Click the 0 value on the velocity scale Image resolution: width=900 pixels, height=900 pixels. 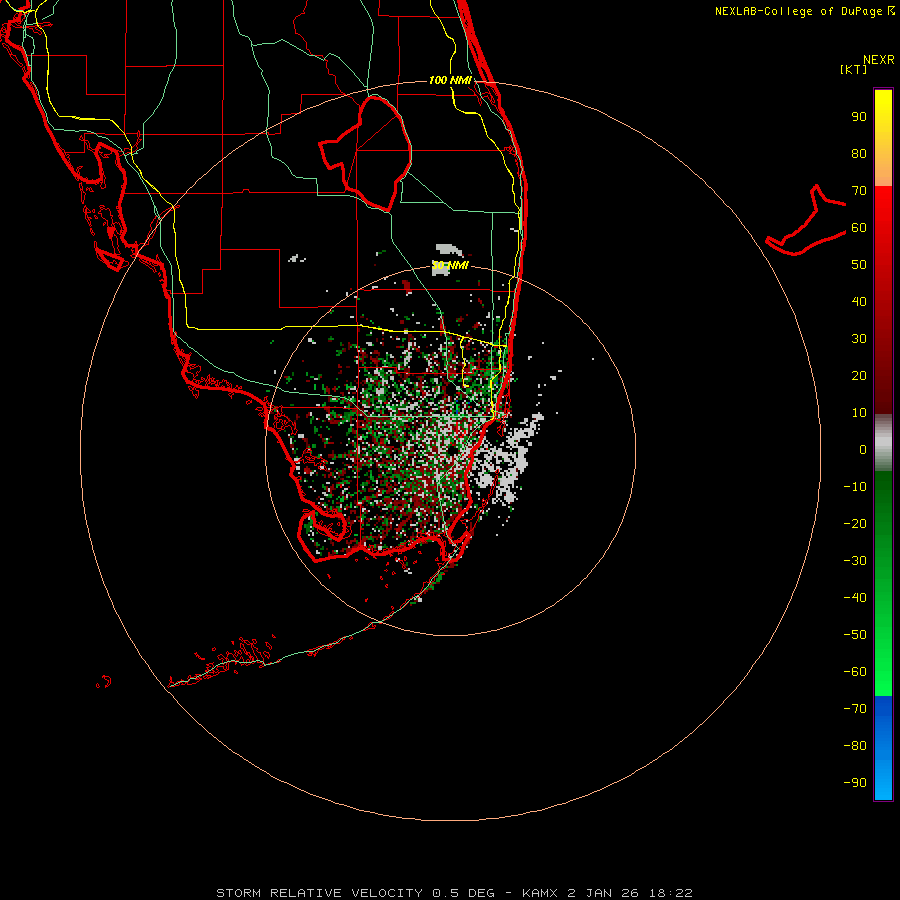(x=863, y=450)
